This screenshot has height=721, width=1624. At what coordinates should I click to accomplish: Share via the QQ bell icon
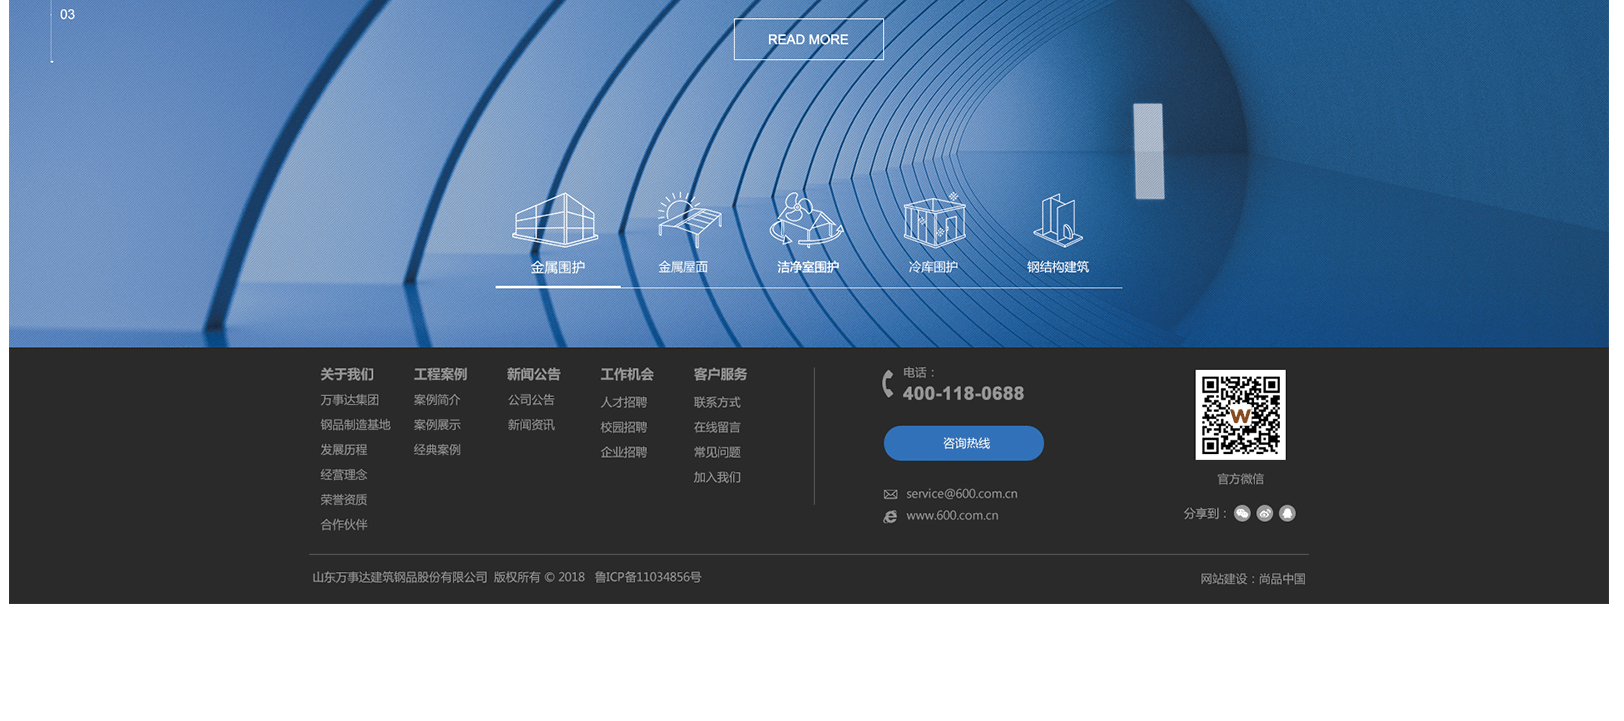pyautogui.click(x=1288, y=513)
